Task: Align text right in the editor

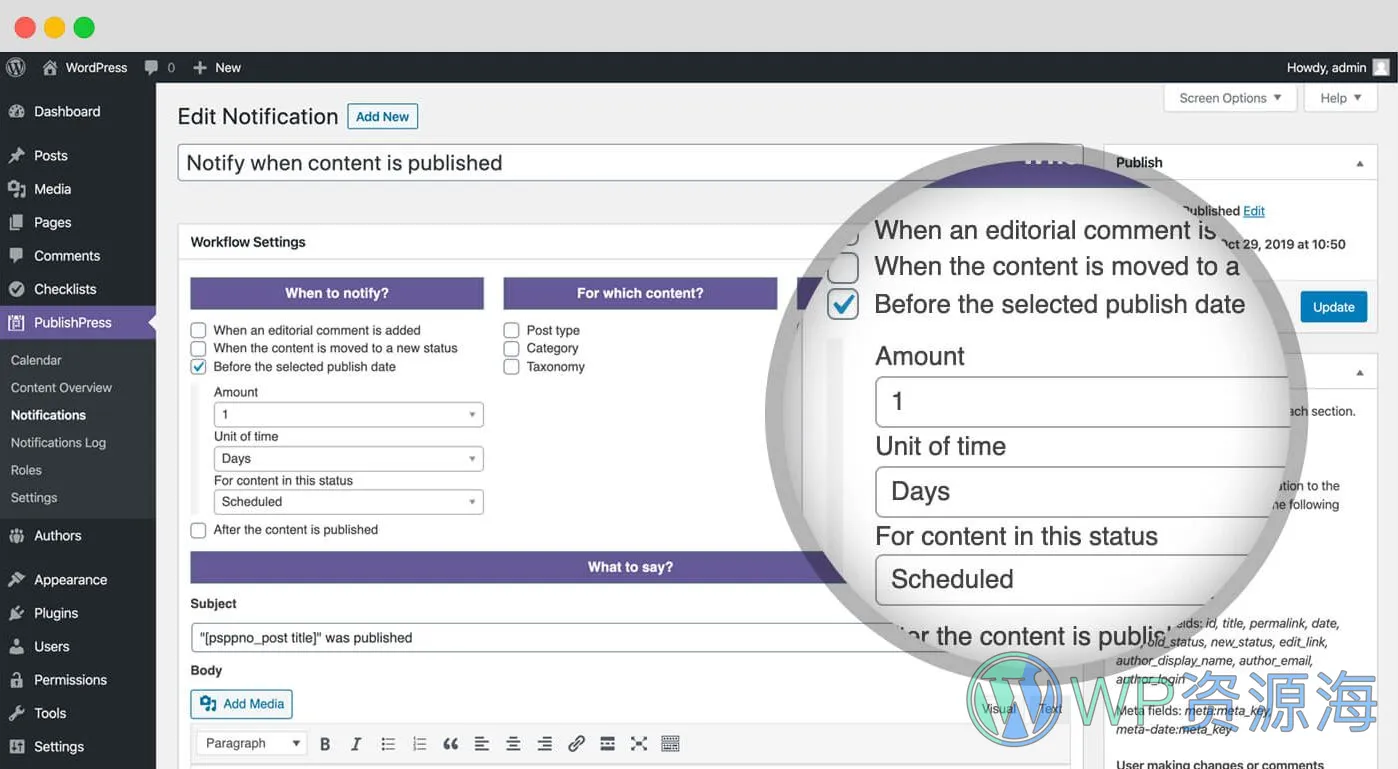Action: click(545, 744)
